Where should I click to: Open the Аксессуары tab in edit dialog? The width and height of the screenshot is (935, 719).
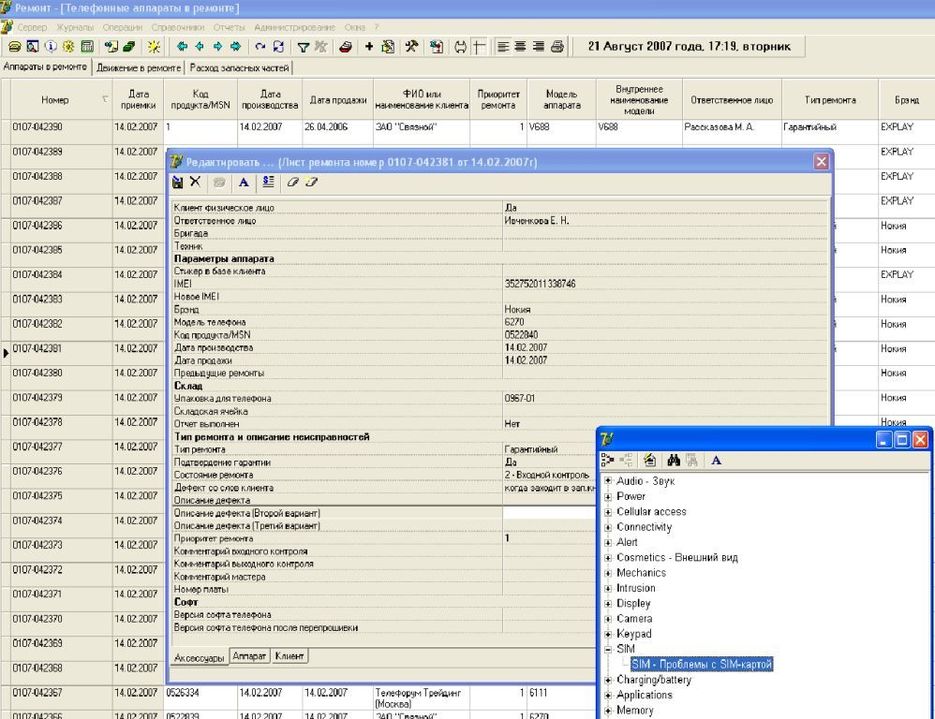click(199, 658)
